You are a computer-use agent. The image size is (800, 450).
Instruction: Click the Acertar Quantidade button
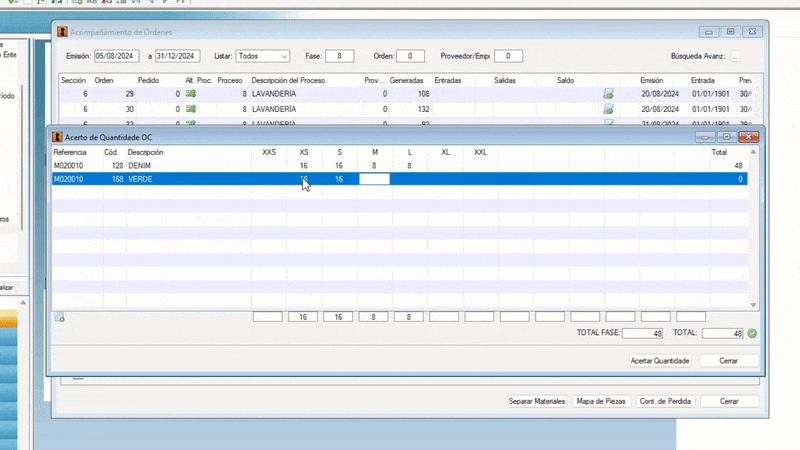pos(660,361)
